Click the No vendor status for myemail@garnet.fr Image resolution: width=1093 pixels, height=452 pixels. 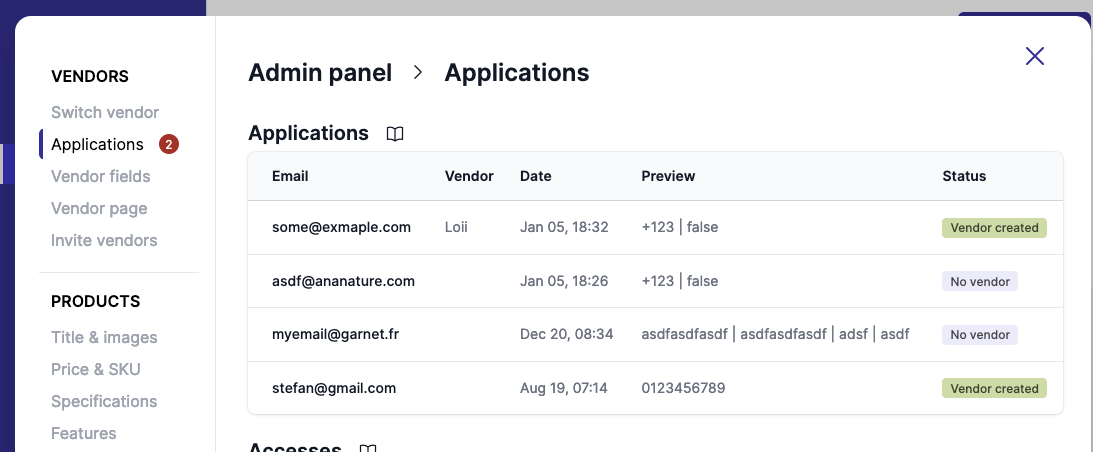[979, 335]
